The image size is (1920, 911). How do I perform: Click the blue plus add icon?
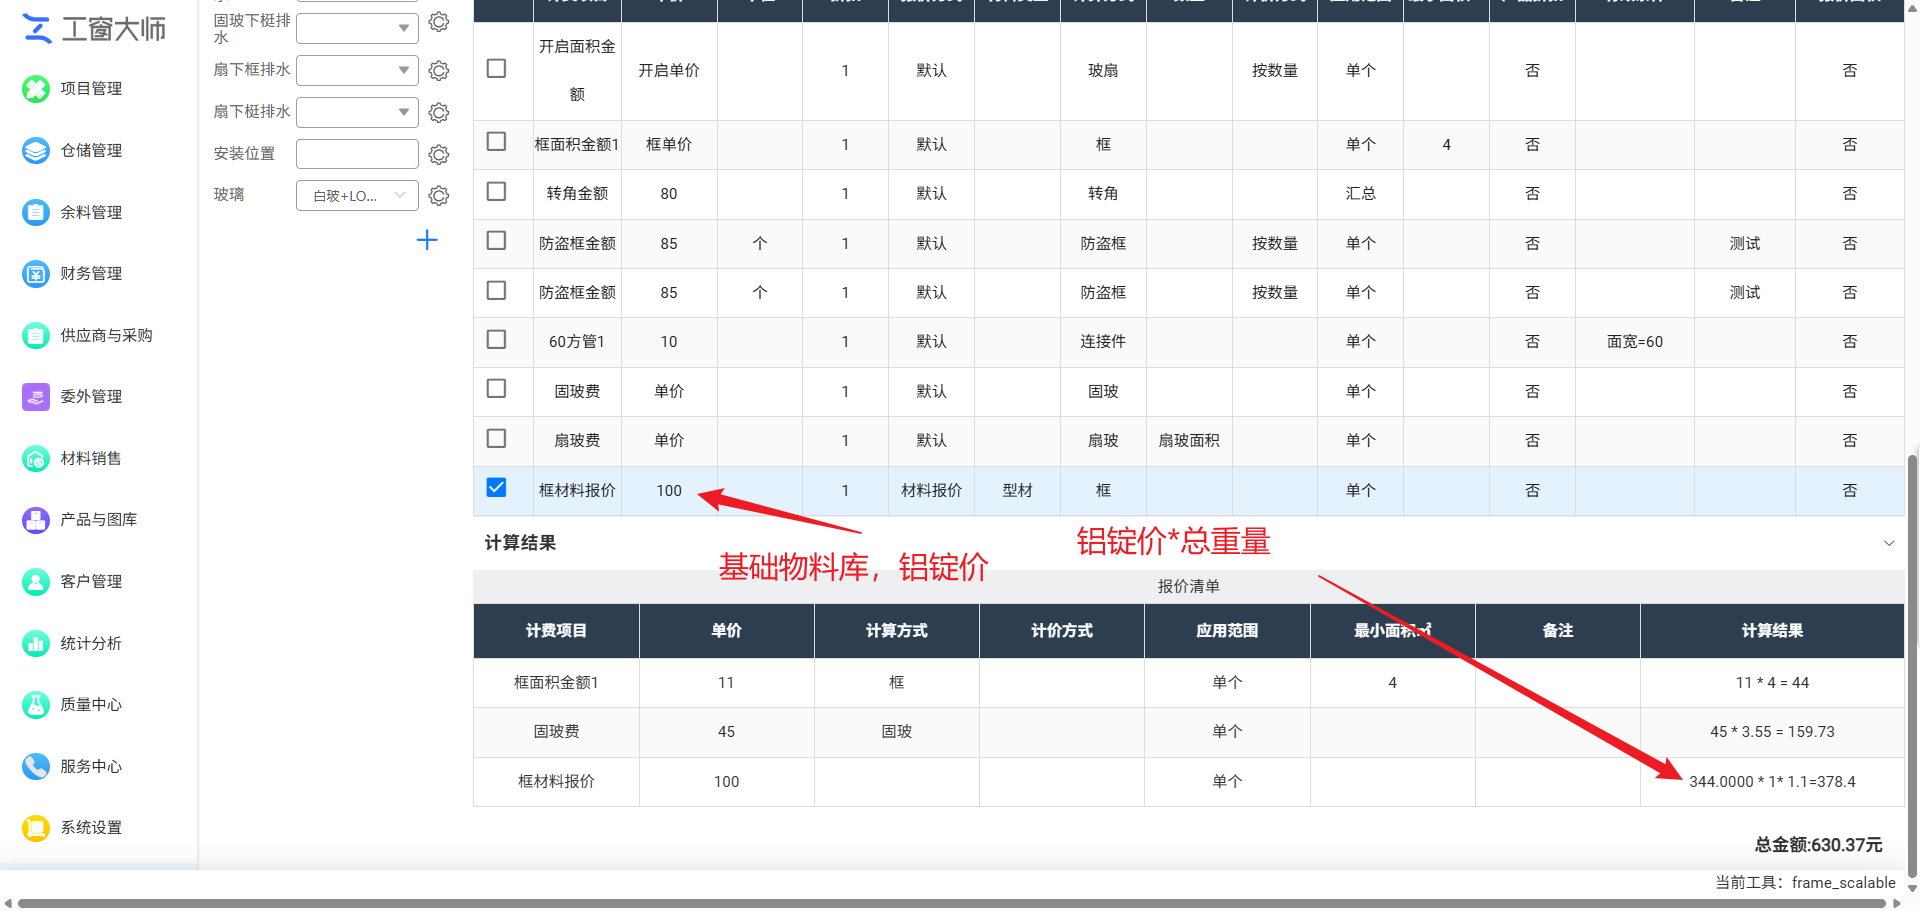click(427, 240)
